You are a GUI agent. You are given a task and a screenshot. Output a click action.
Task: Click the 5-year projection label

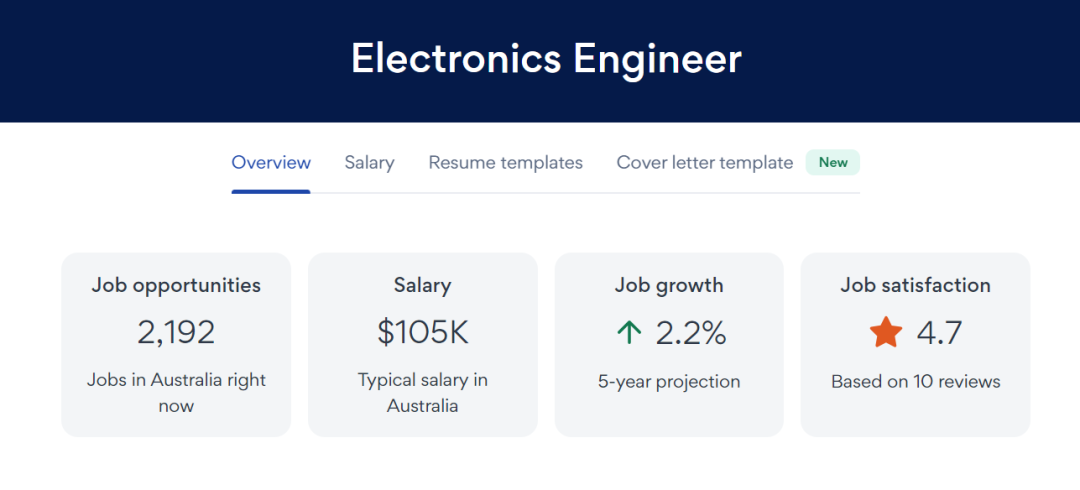tap(669, 381)
